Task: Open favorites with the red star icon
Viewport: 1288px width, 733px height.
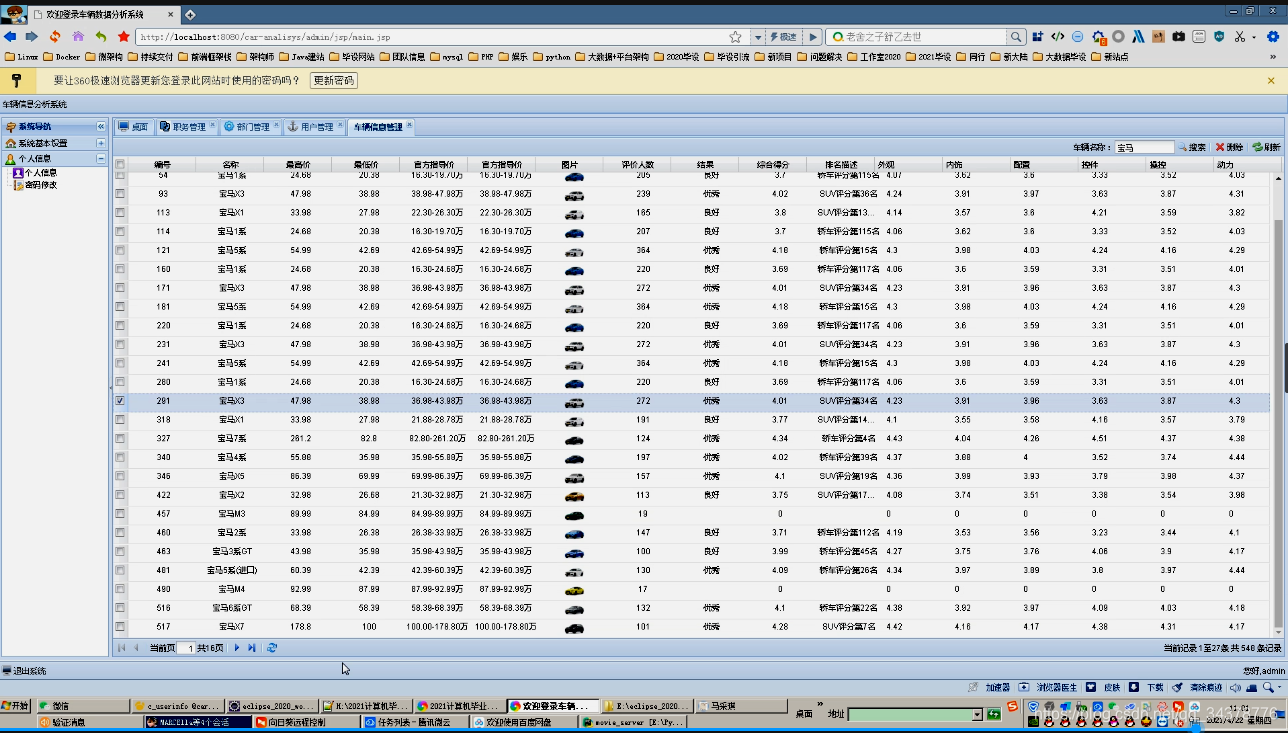Action: click(124, 37)
